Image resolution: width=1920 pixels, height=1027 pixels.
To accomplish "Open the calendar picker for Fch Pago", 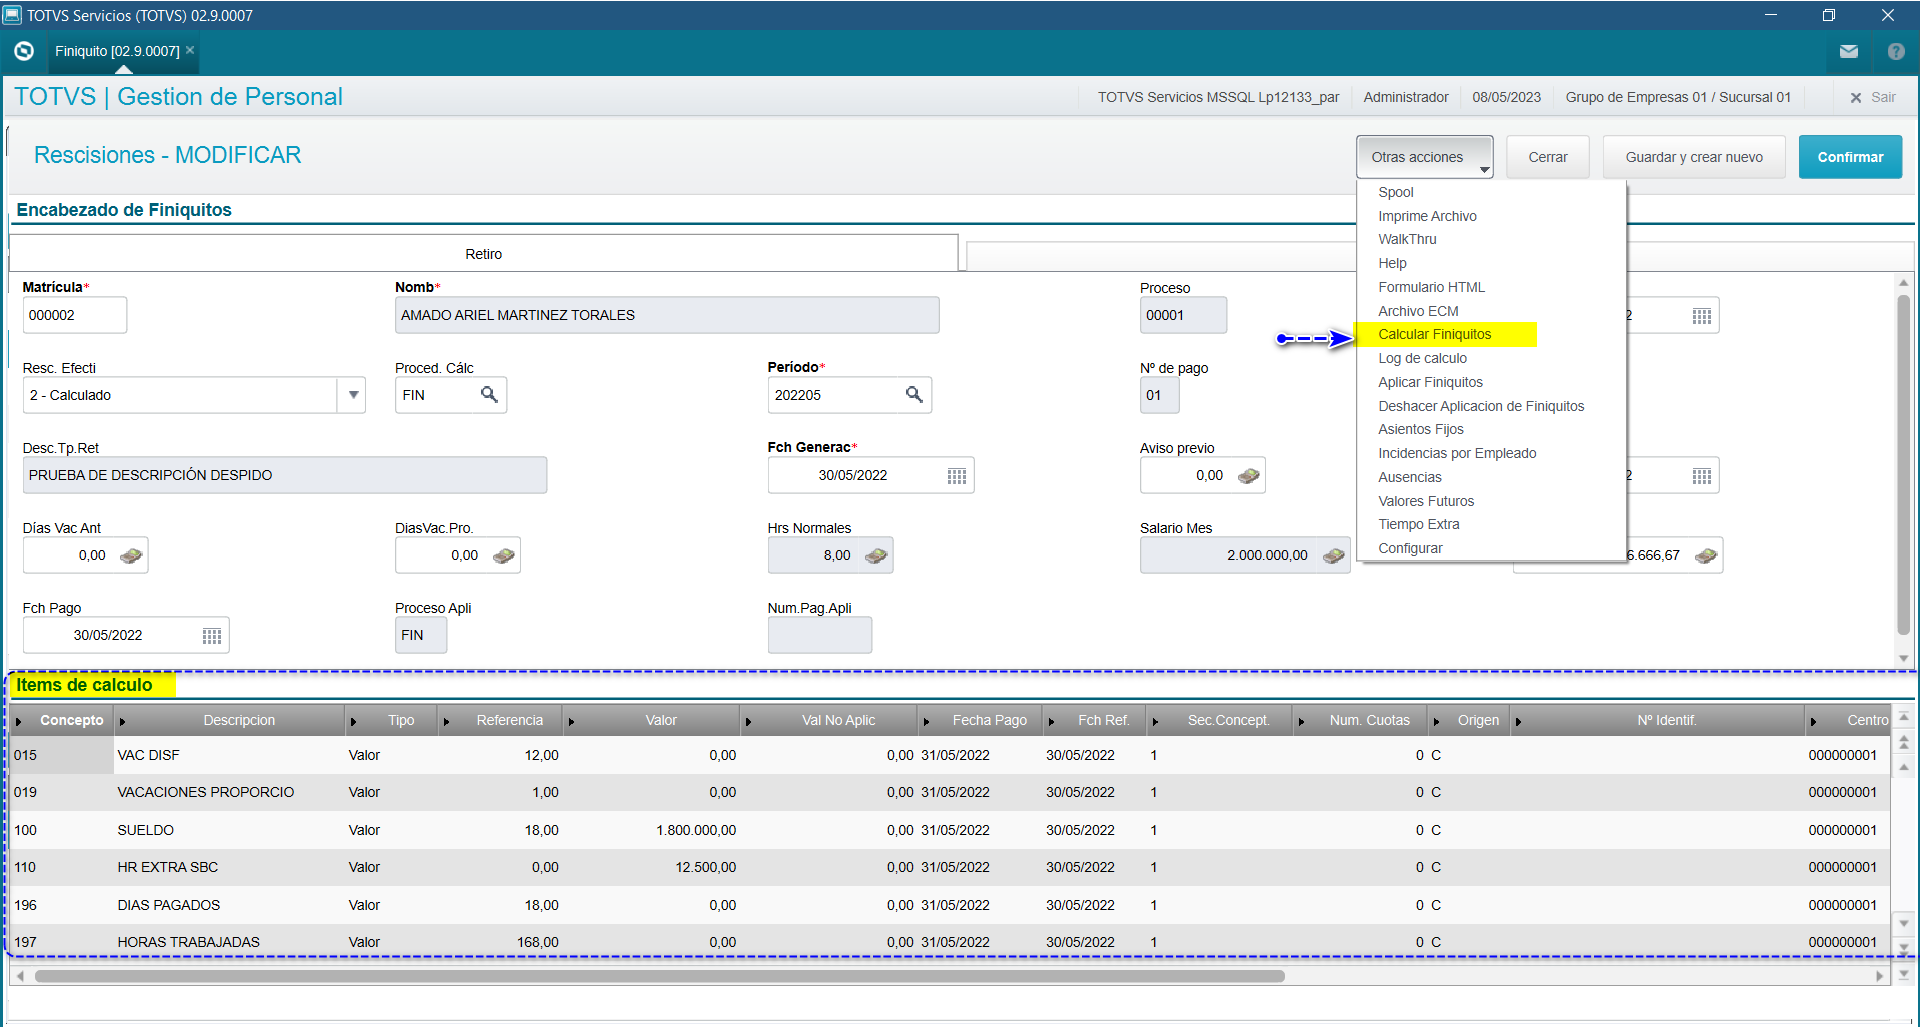I will click(211, 636).
